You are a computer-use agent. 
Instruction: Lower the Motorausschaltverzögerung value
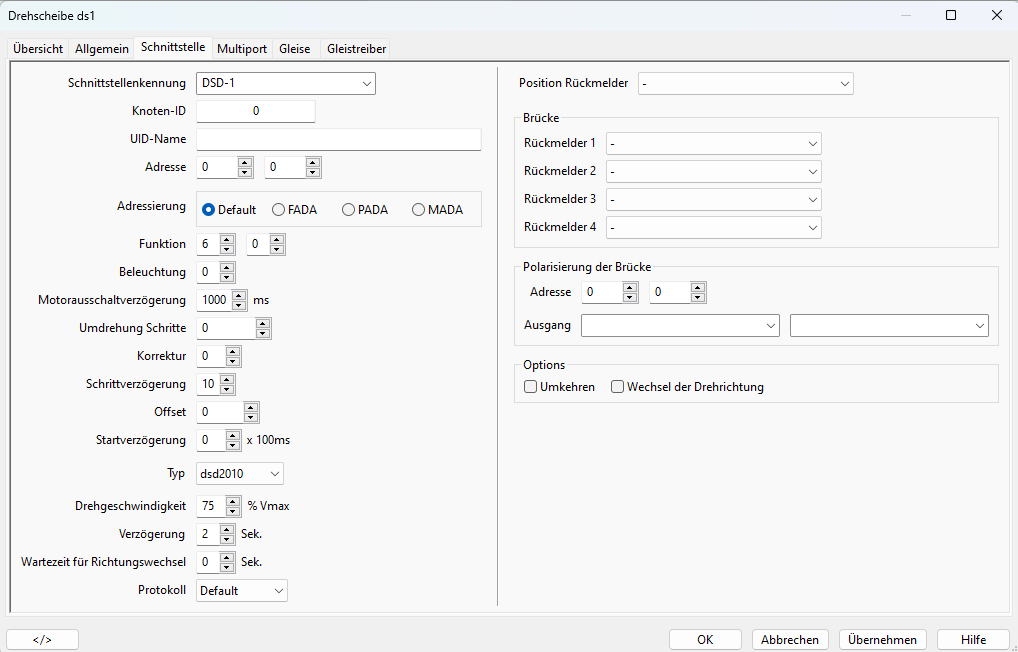point(240,305)
